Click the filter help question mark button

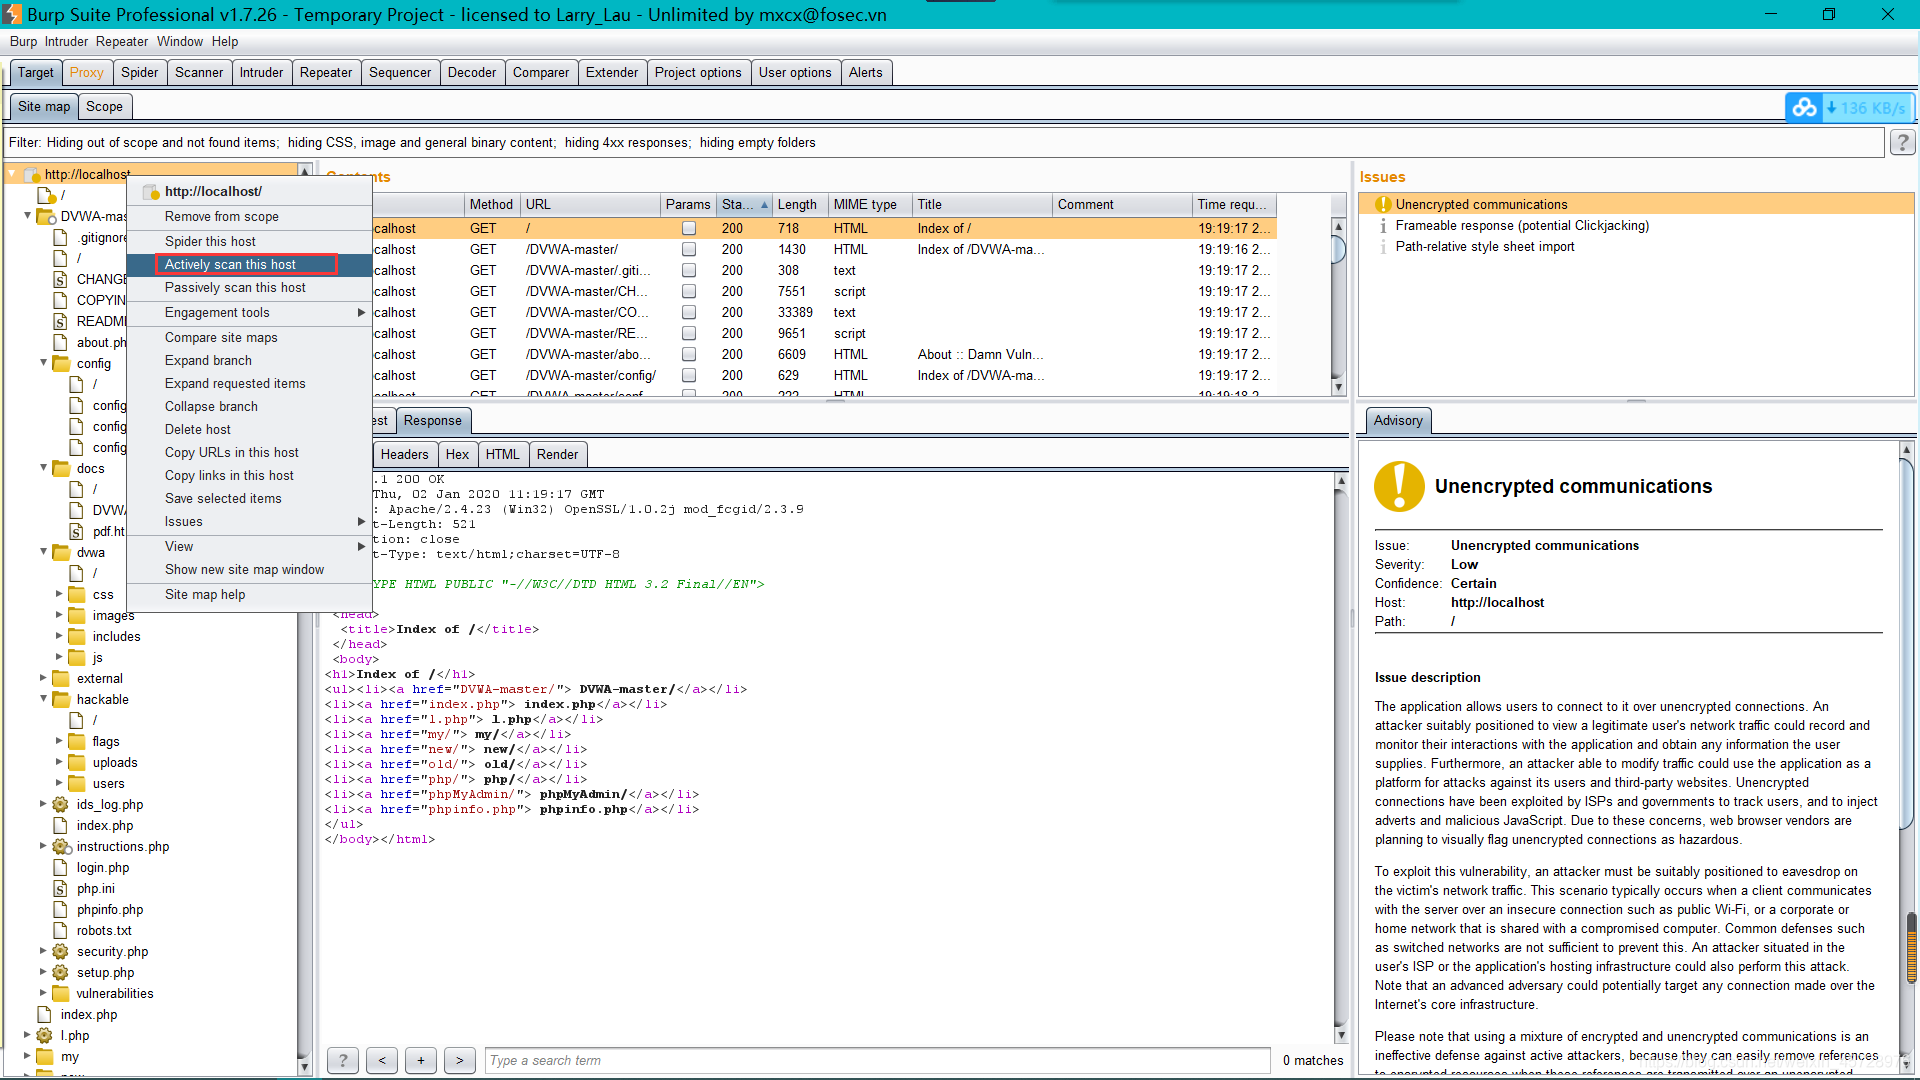click(1902, 143)
